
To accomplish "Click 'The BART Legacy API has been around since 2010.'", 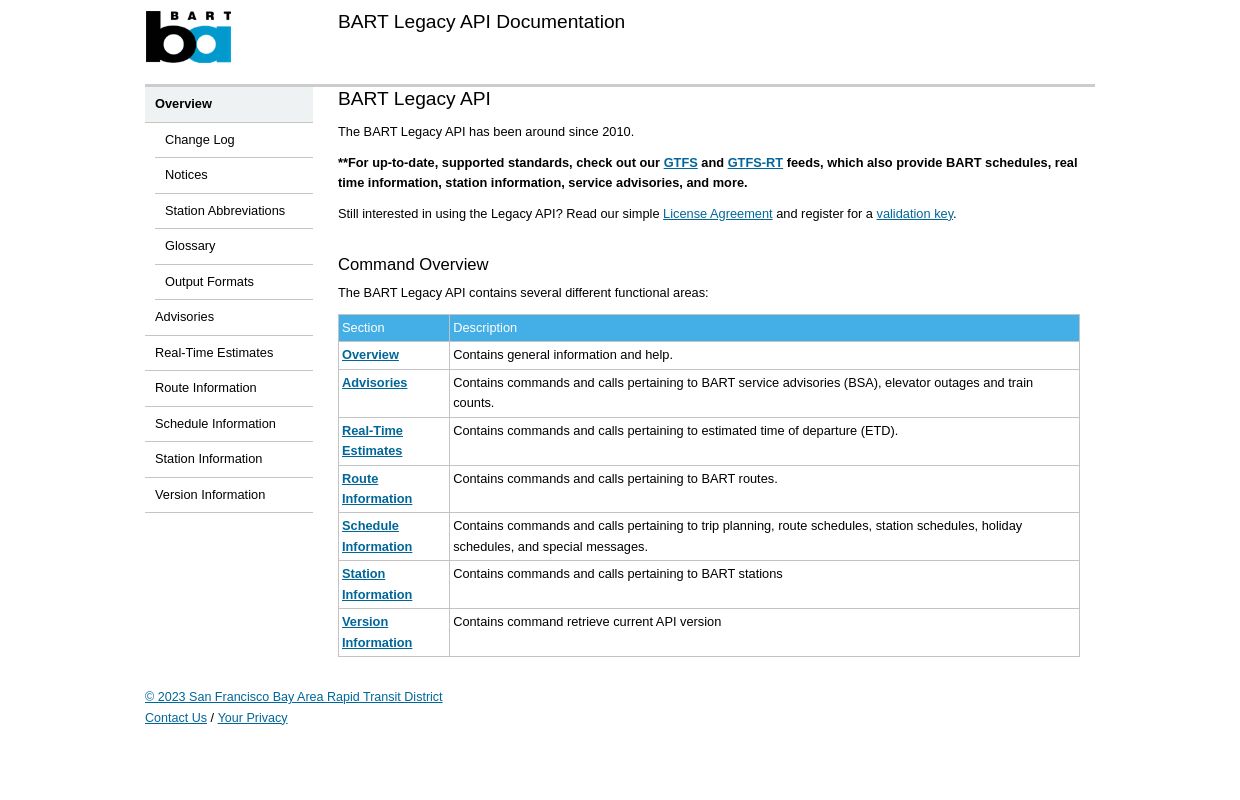I will [x=486, y=132].
